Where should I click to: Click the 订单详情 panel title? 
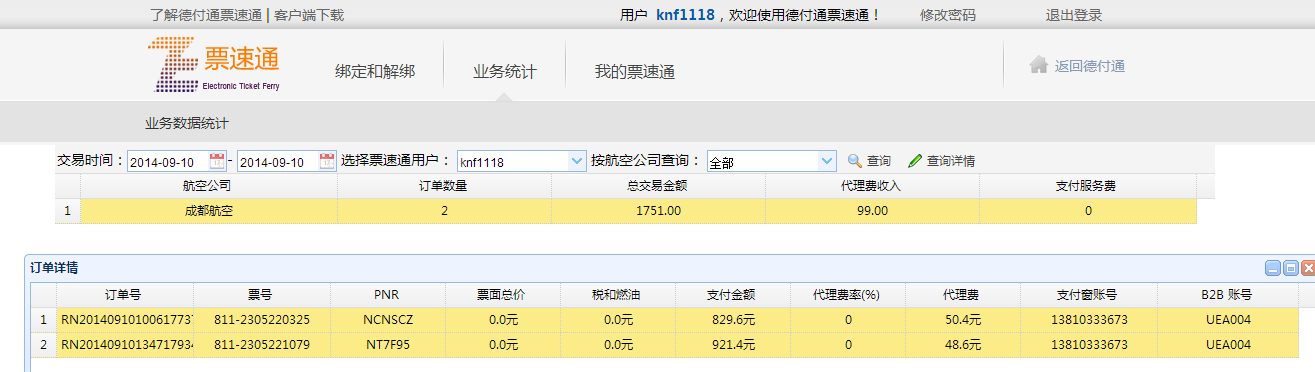pyautogui.click(x=54, y=267)
